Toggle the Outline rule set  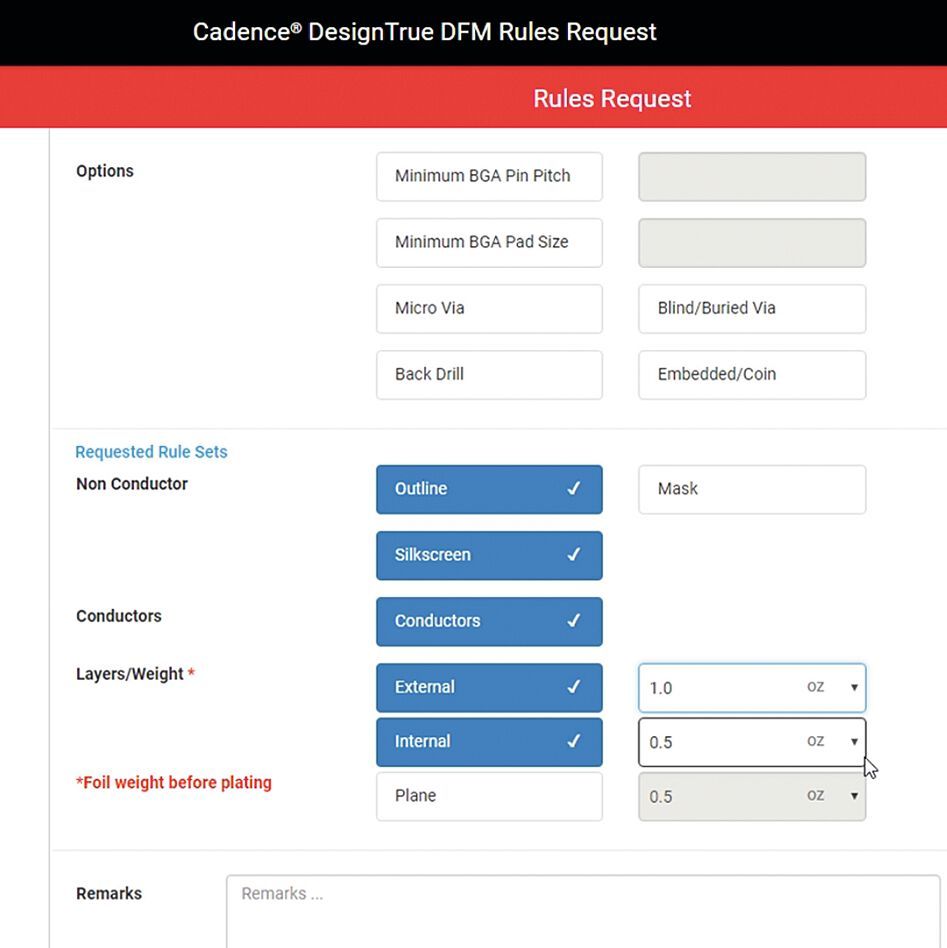(489, 489)
